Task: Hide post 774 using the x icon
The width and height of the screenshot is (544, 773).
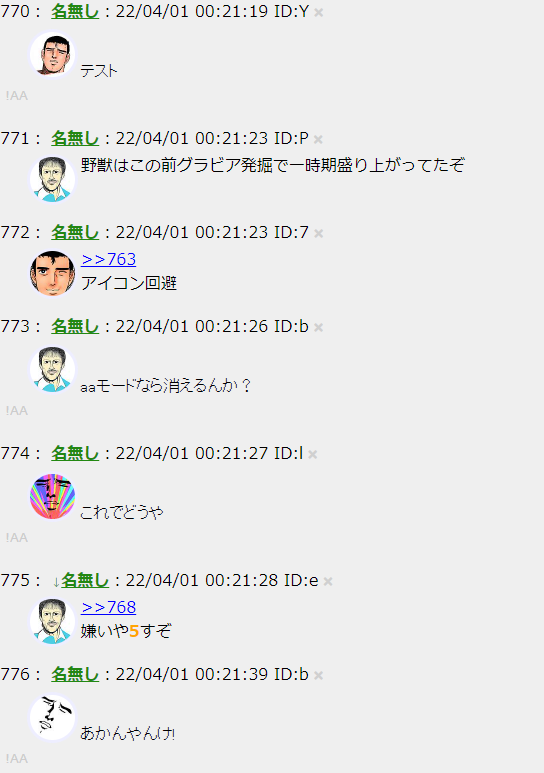Action: tap(313, 455)
